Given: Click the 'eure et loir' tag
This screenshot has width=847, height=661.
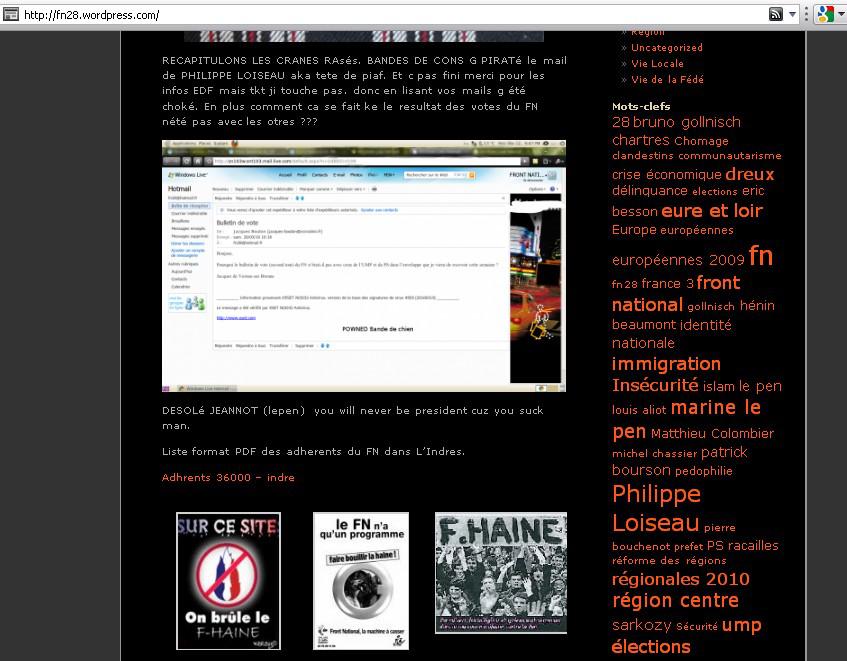Looking at the screenshot, I should pyautogui.click(x=711, y=210).
